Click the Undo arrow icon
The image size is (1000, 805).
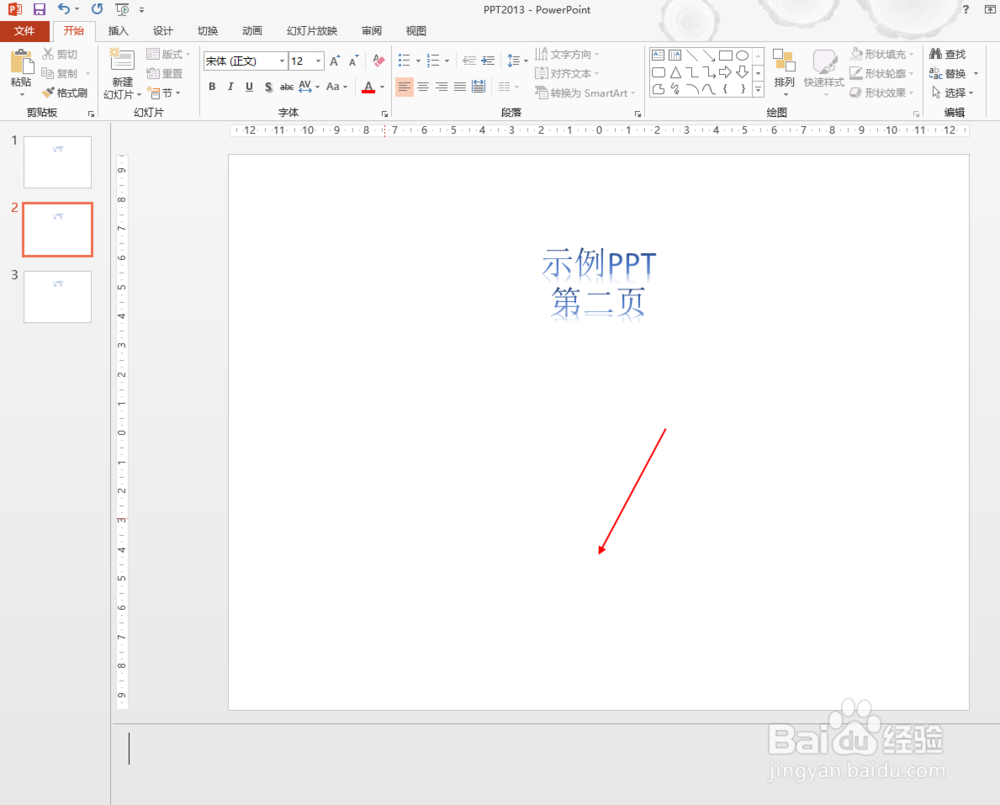point(64,9)
